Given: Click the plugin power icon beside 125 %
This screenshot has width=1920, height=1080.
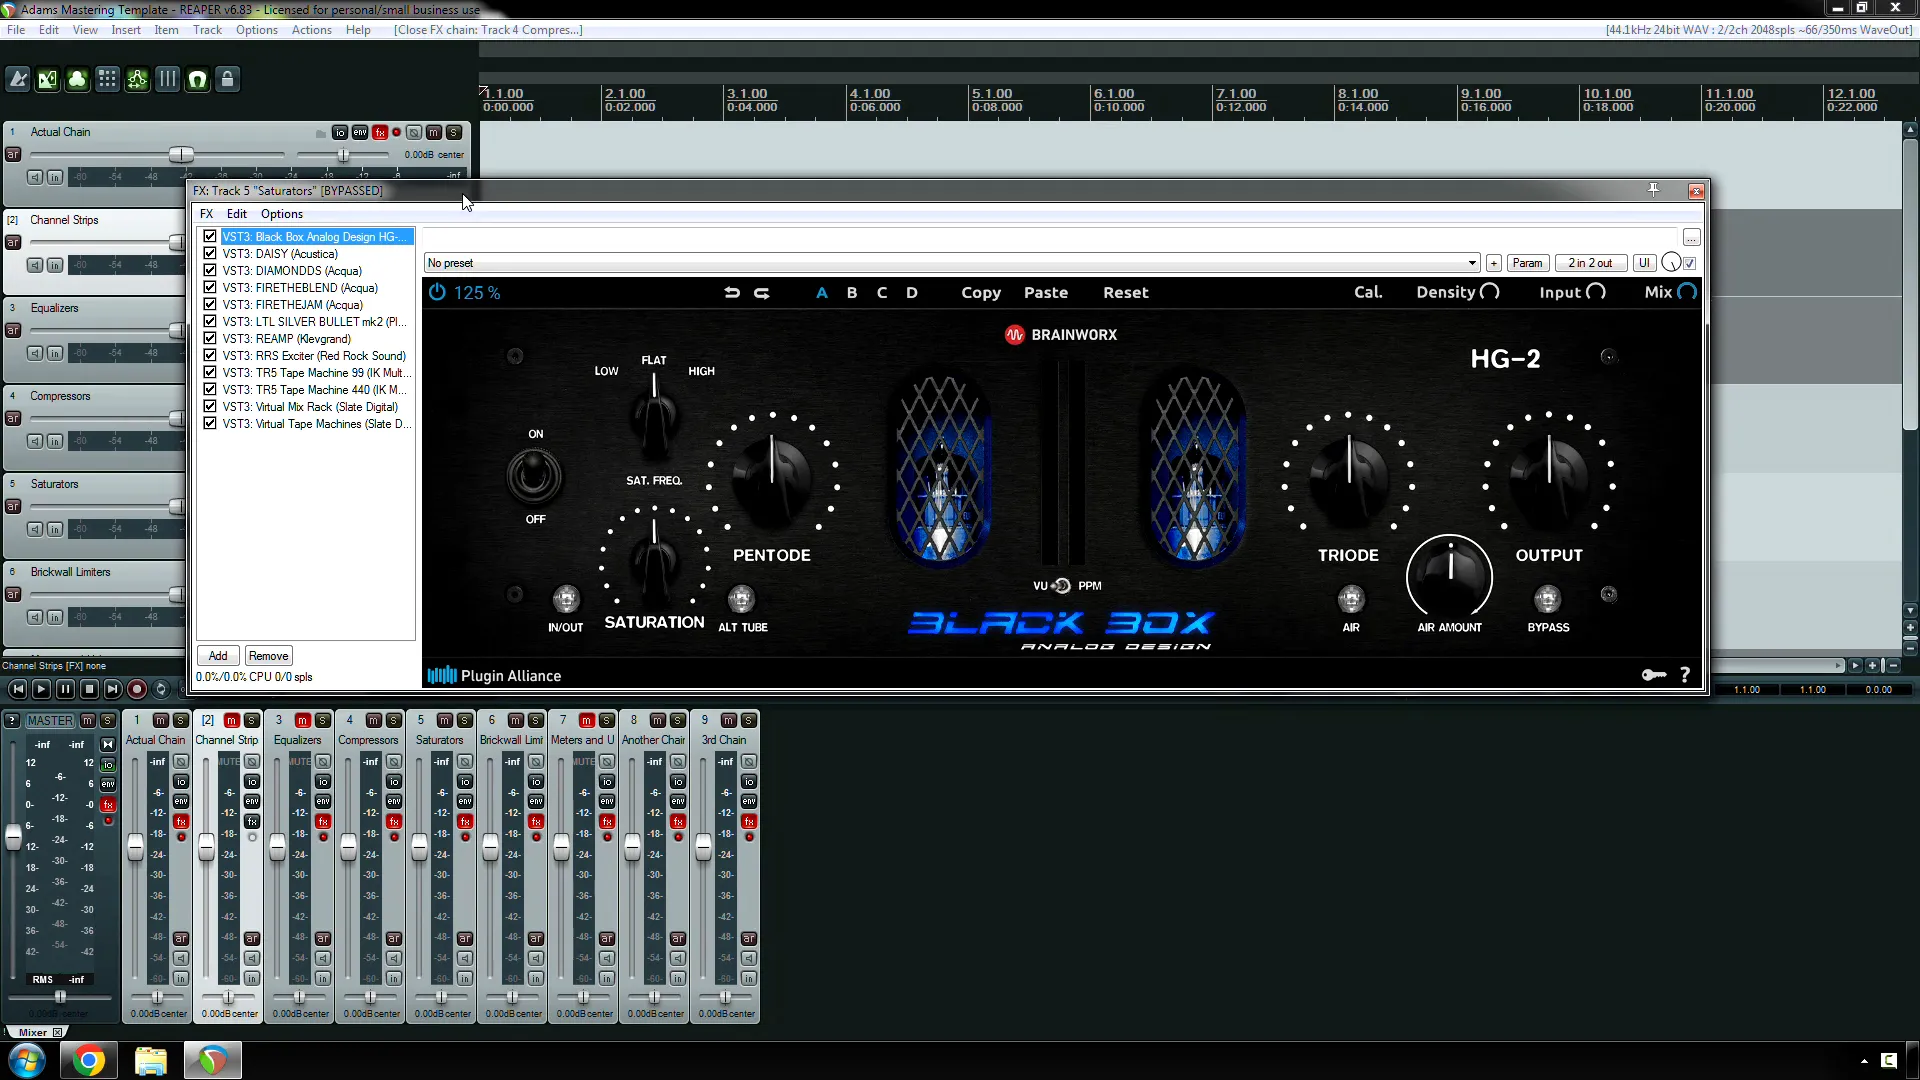Looking at the screenshot, I should pos(437,292).
